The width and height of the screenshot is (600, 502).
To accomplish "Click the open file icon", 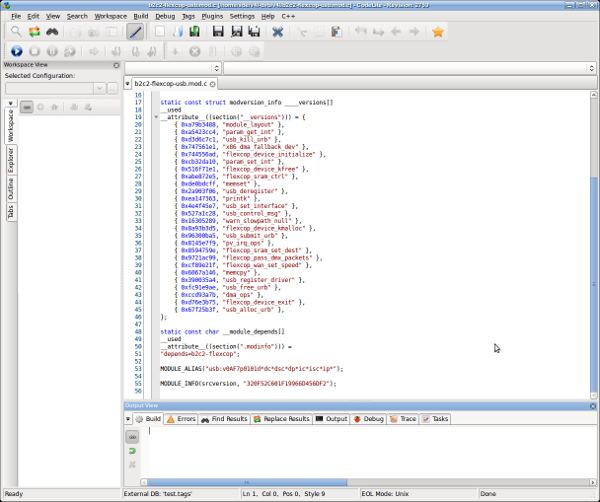I will click(x=178, y=32).
